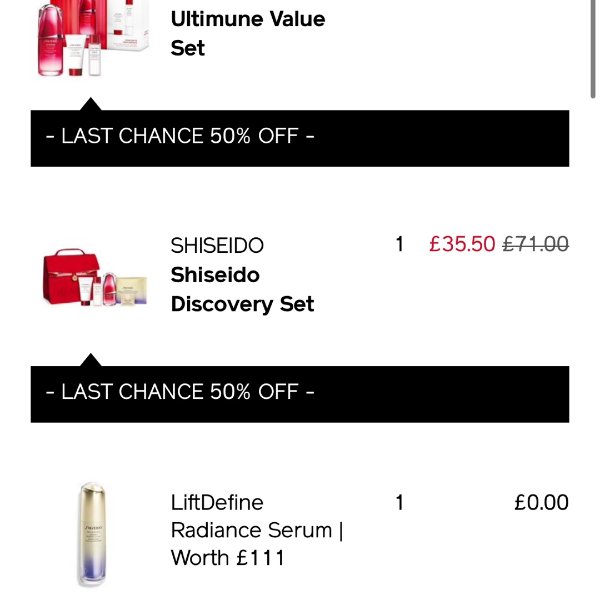Open the Ultimune Value Set product image
The image size is (600, 600).
[x=91, y=38]
